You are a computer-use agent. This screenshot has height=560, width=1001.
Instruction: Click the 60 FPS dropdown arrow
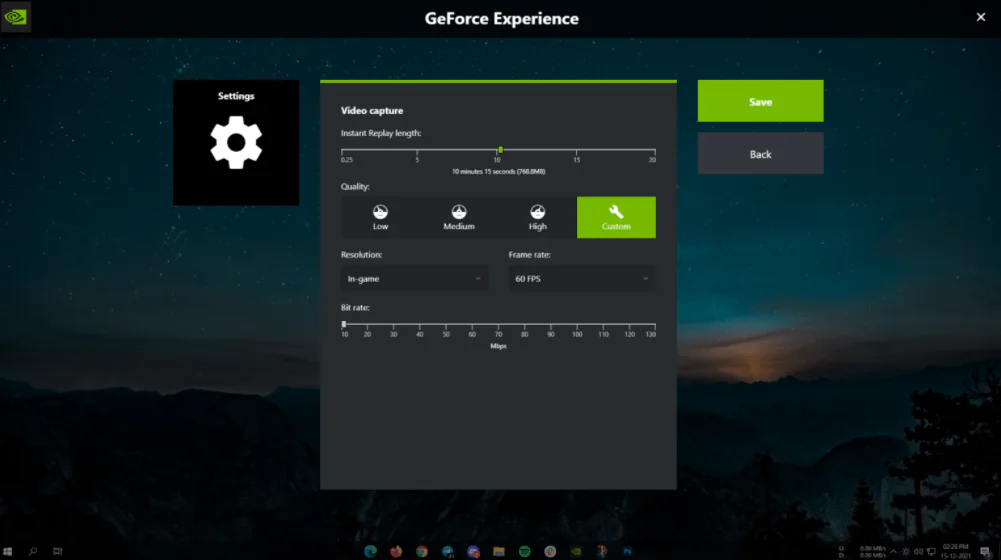tap(646, 278)
